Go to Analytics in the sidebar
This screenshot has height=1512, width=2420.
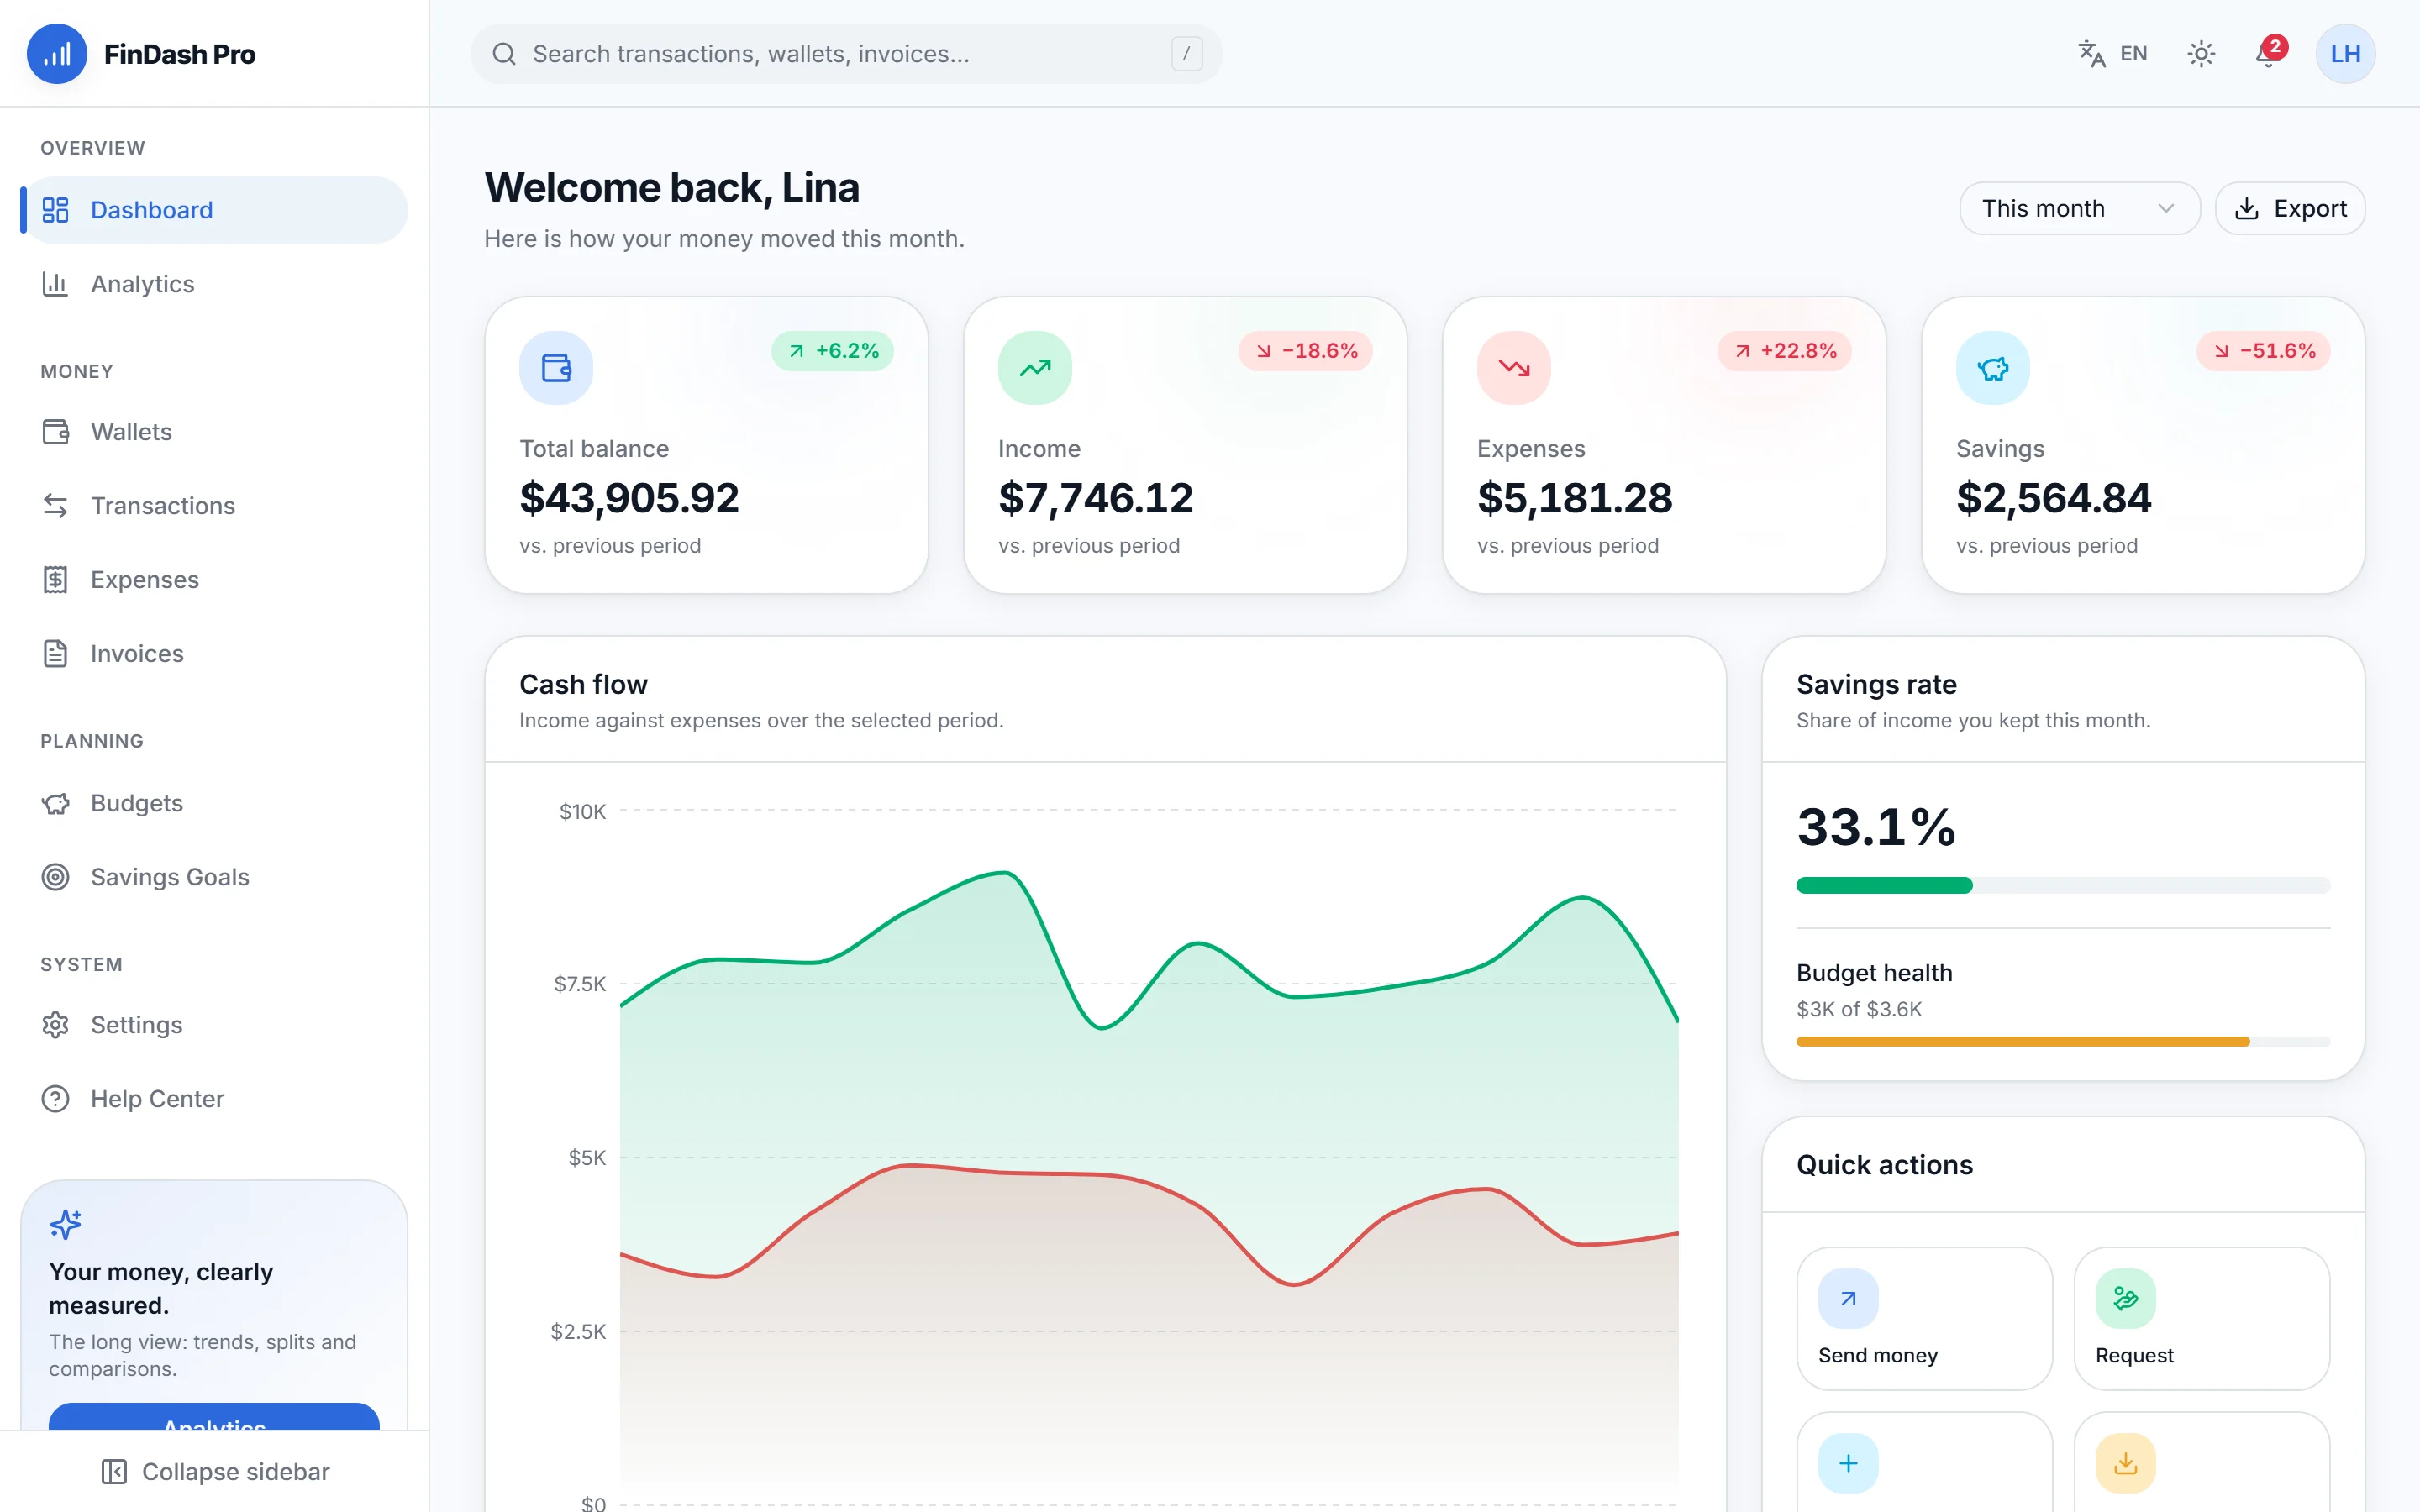coord(214,284)
